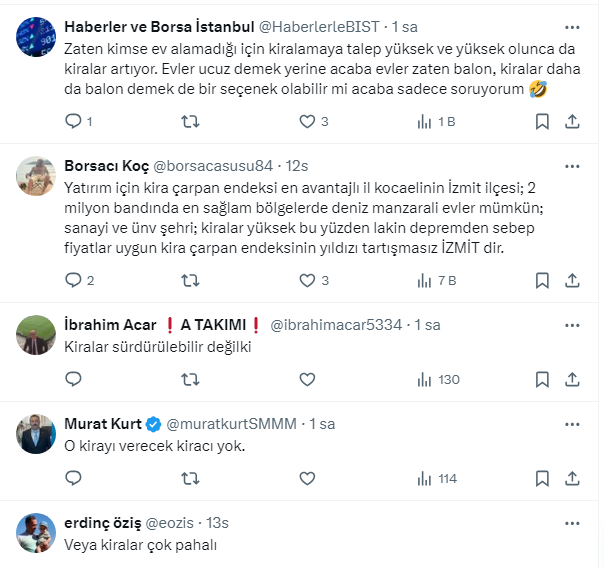Retweet Murat Kurt's tweet

pos(190,479)
